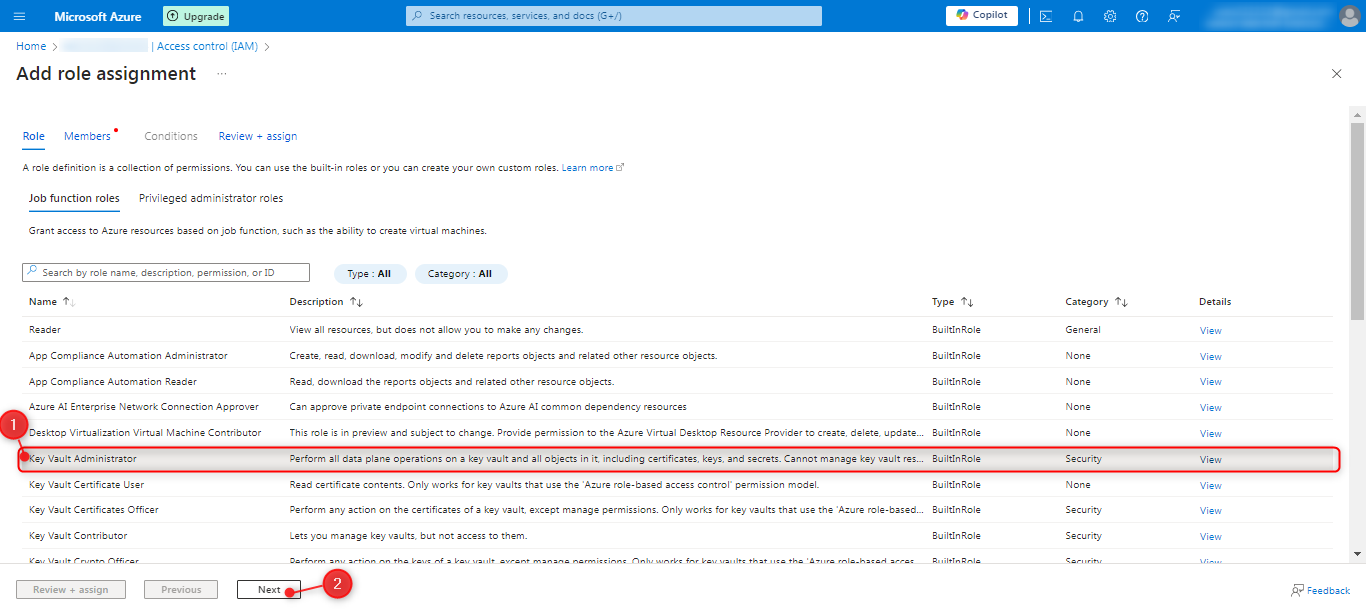Open the feedback icon in top bar

point(1174,16)
